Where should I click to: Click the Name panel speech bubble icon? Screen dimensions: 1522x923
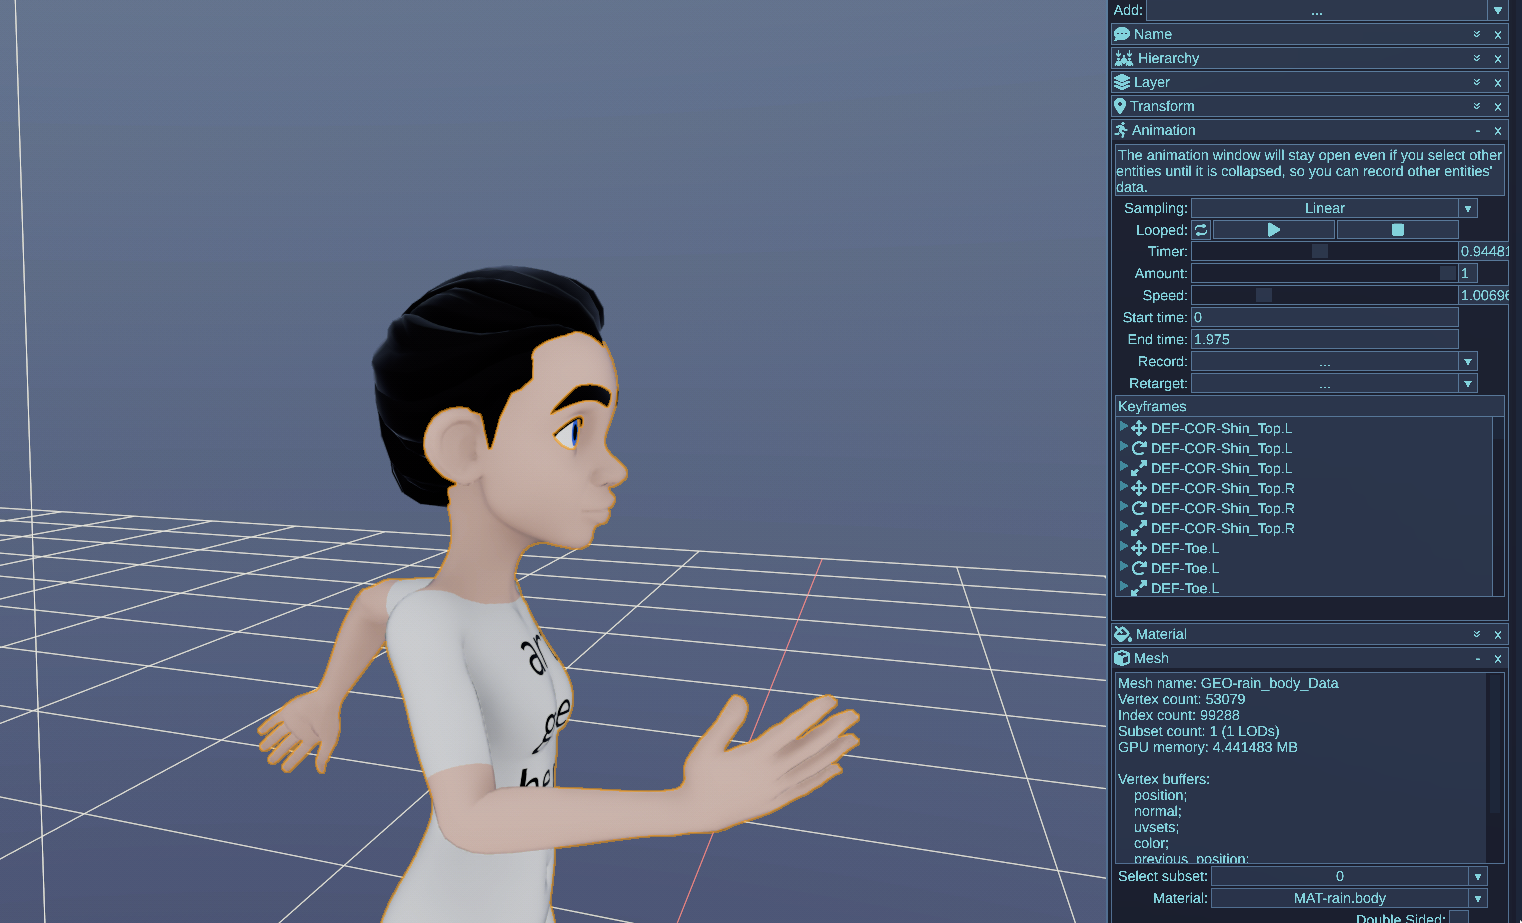coord(1122,33)
